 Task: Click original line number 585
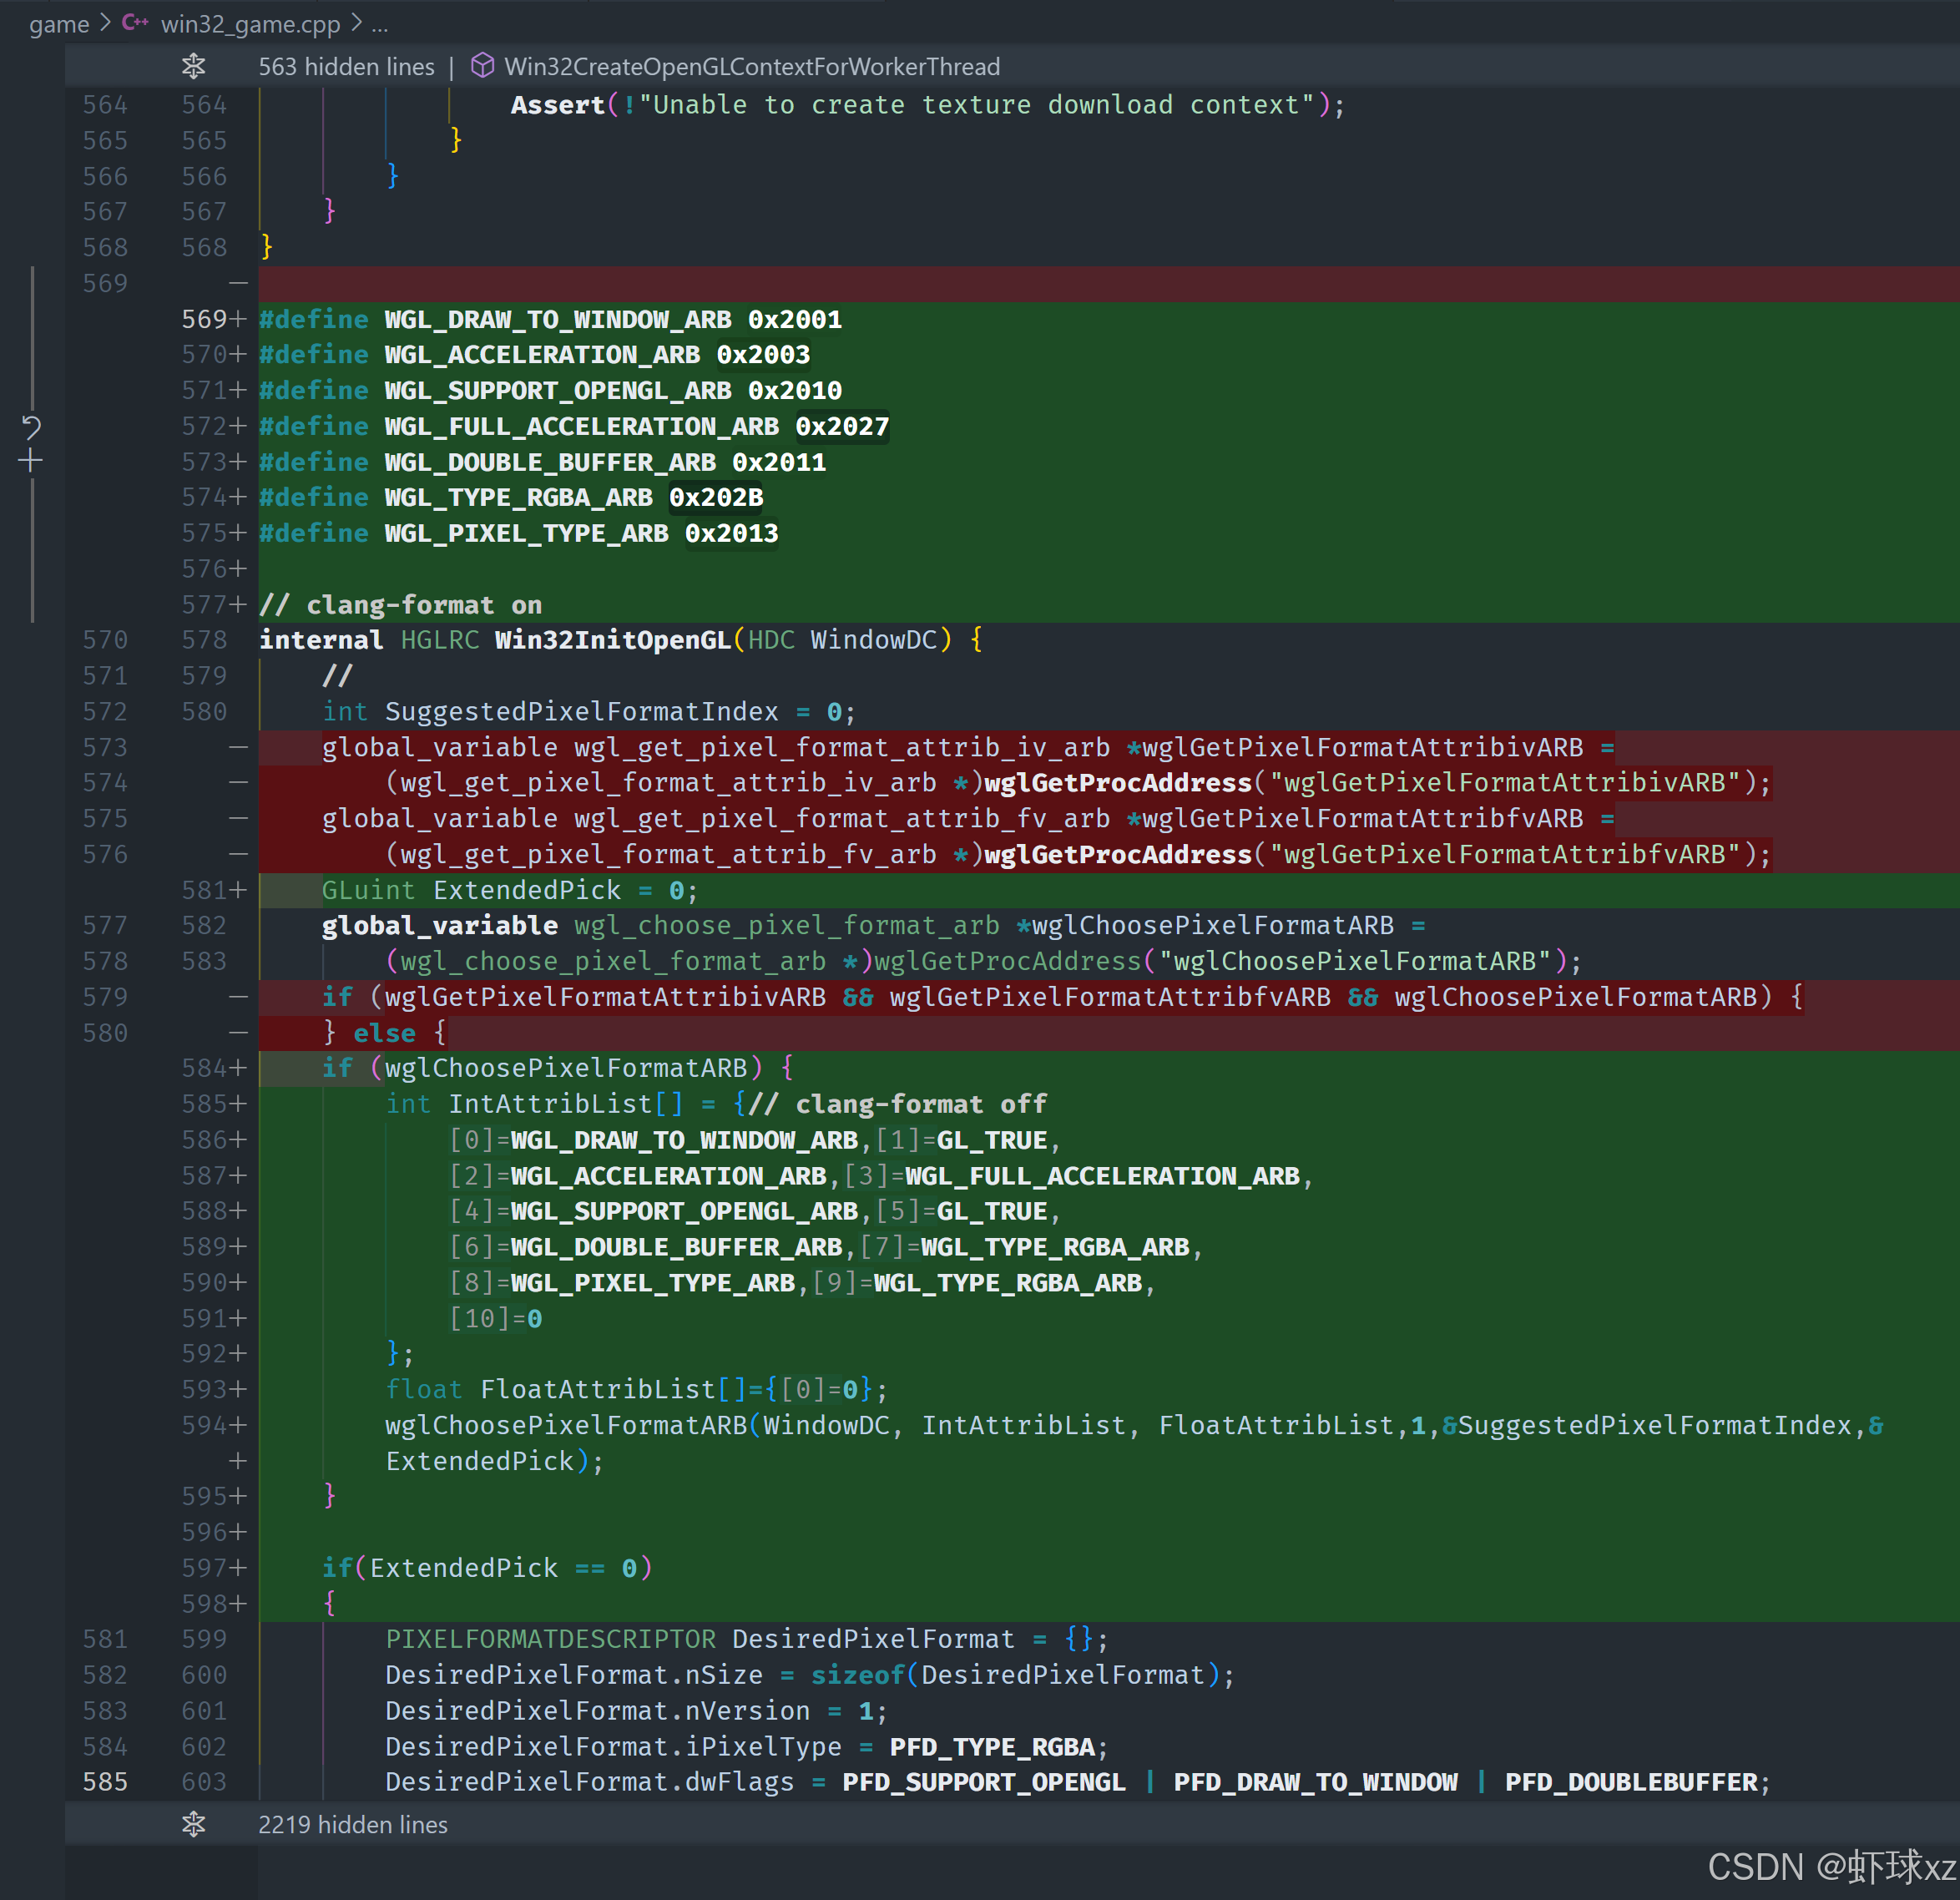click(105, 1782)
